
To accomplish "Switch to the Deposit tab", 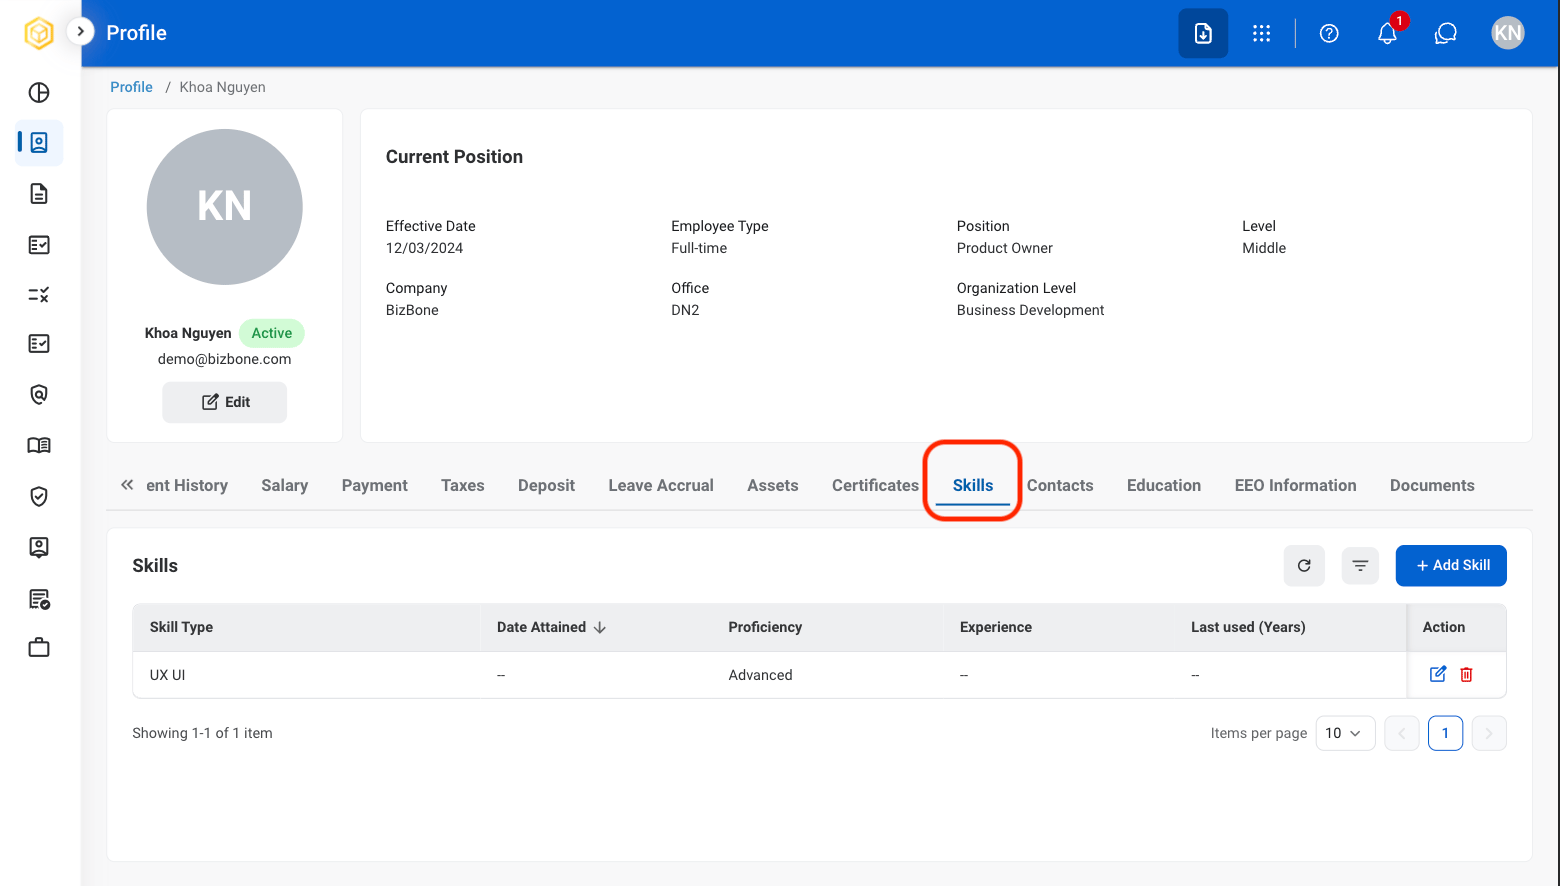I will coord(546,485).
